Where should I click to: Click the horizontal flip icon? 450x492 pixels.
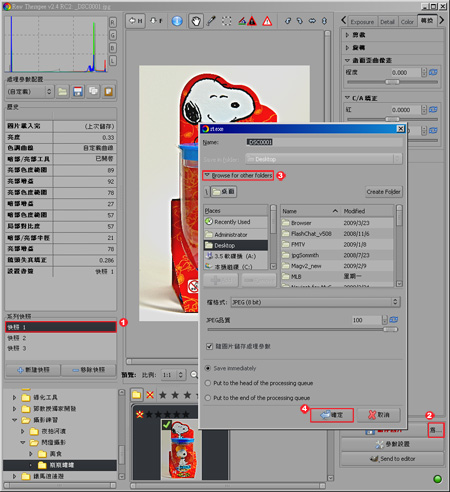click(x=312, y=21)
